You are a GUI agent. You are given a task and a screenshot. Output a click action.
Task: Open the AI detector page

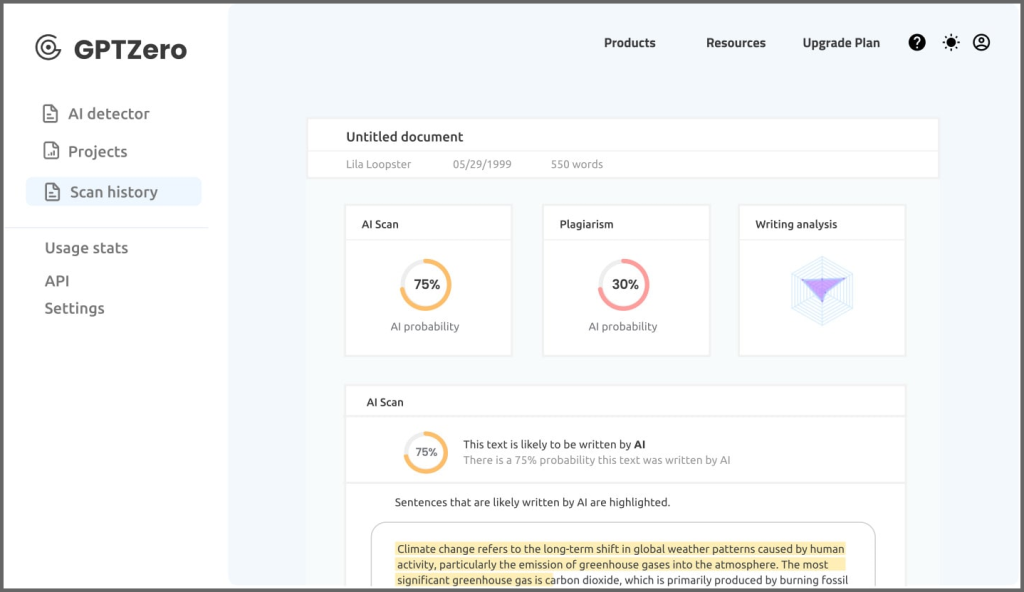coord(108,114)
